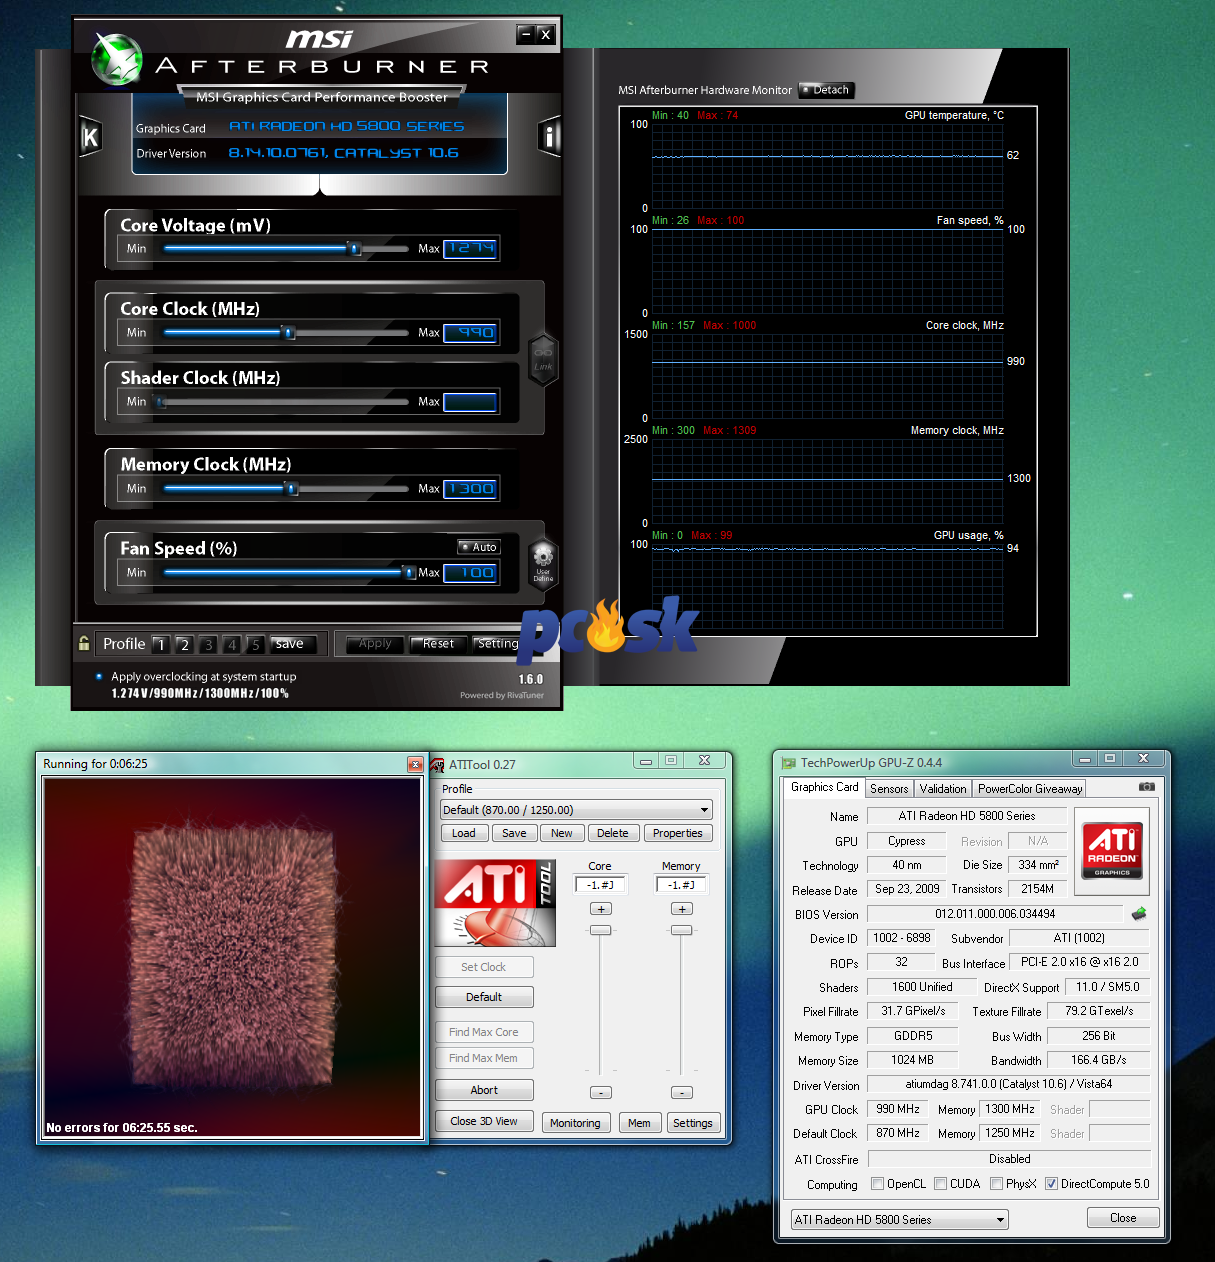Click the Afterburner Apply button
The height and width of the screenshot is (1262, 1215).
375,644
